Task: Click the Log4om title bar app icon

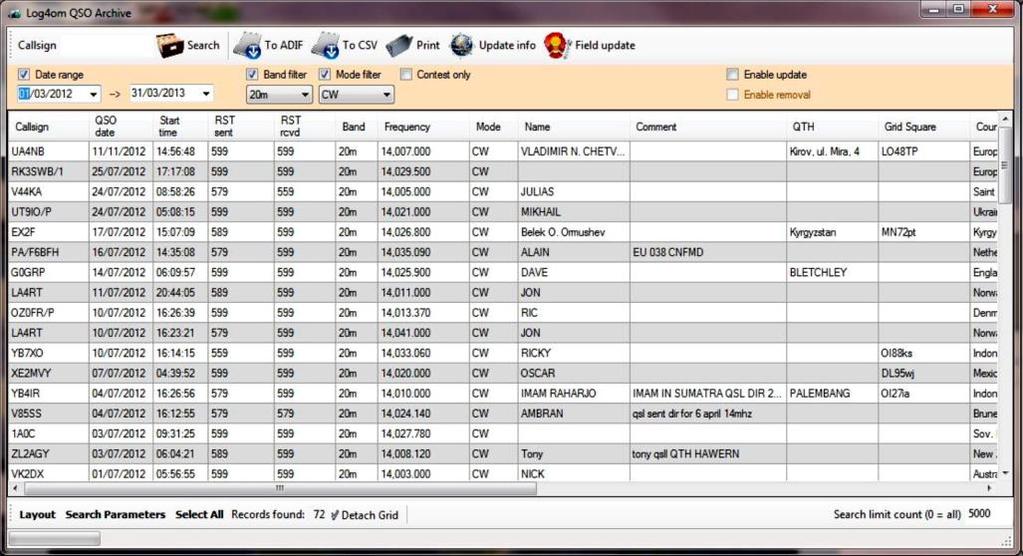Action: 15,13
